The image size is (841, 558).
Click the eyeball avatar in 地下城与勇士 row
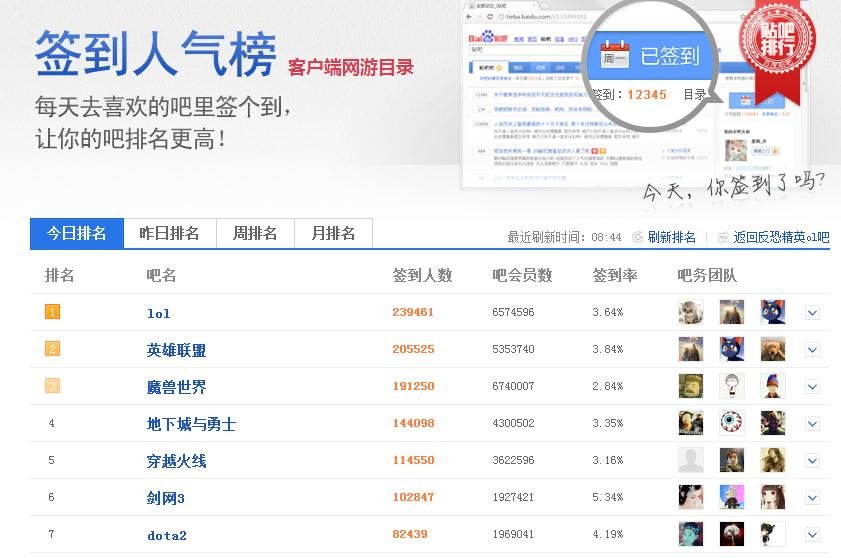pos(732,423)
